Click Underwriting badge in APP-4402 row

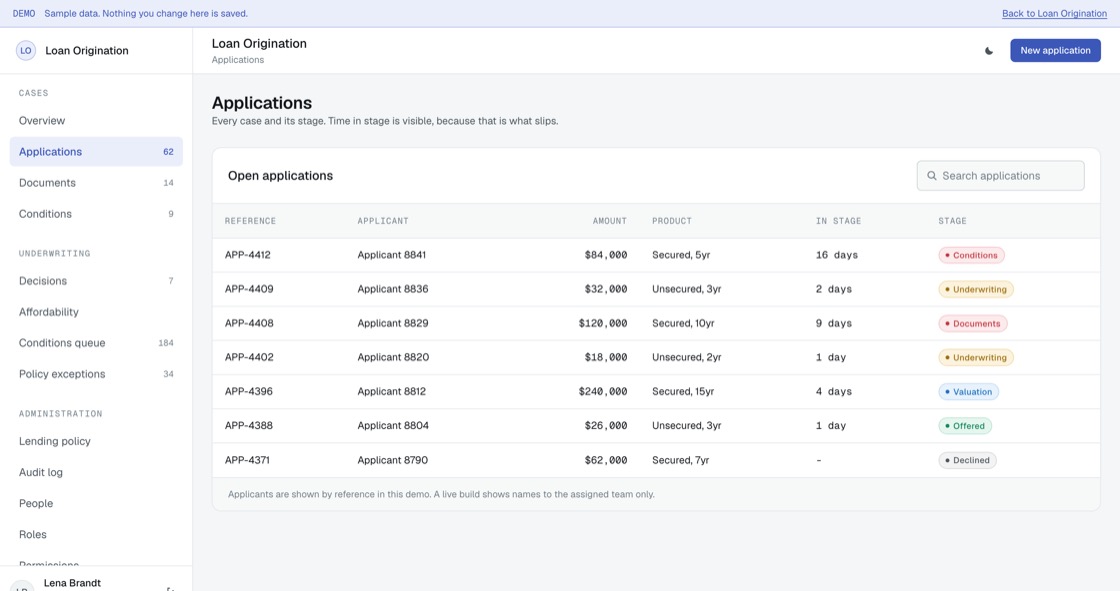[976, 357]
